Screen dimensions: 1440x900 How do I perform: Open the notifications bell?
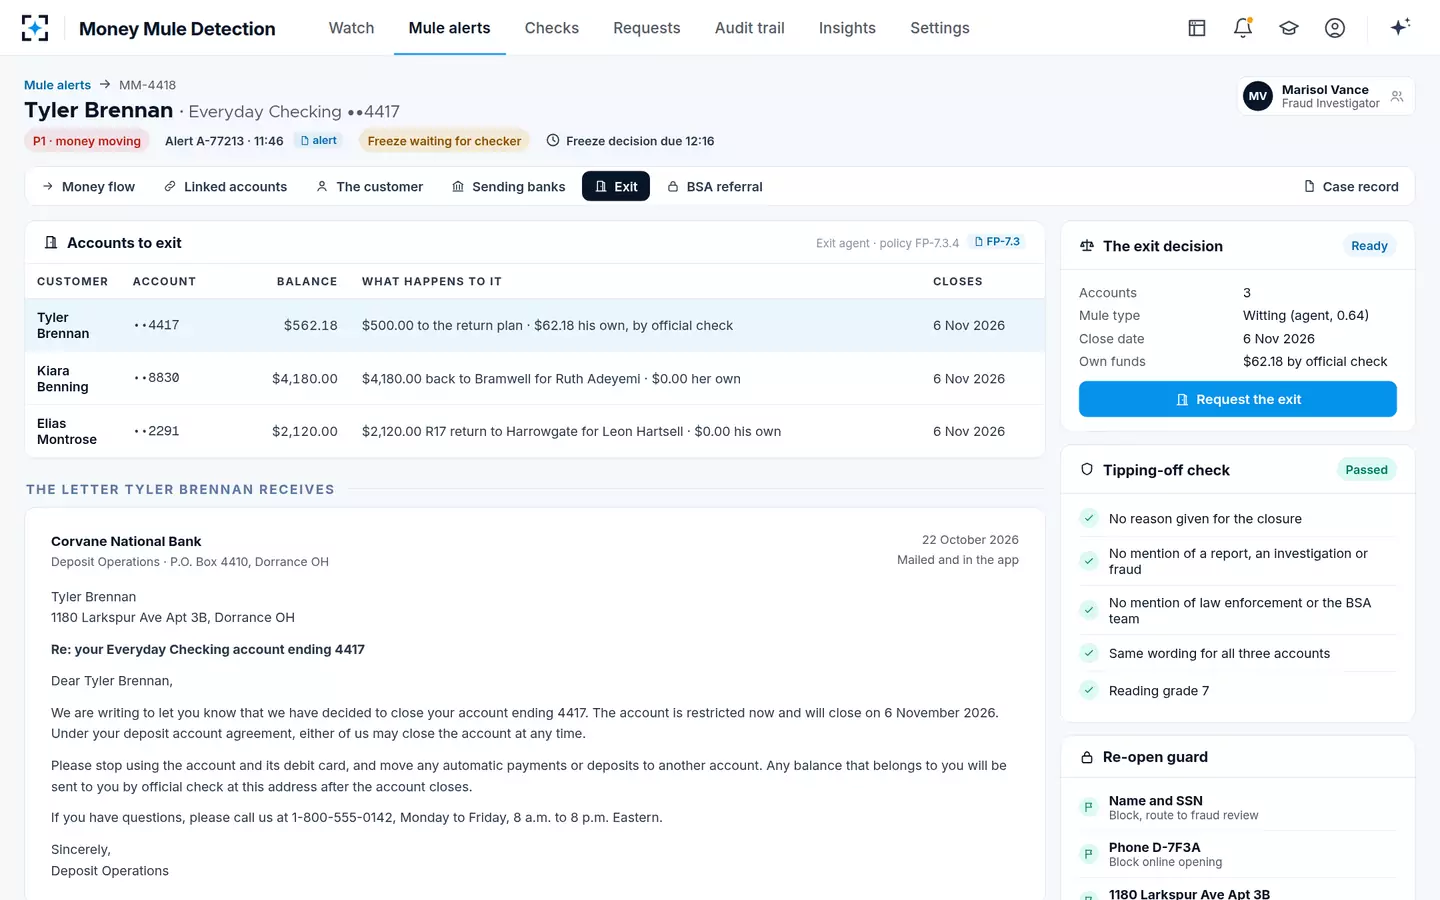point(1243,28)
